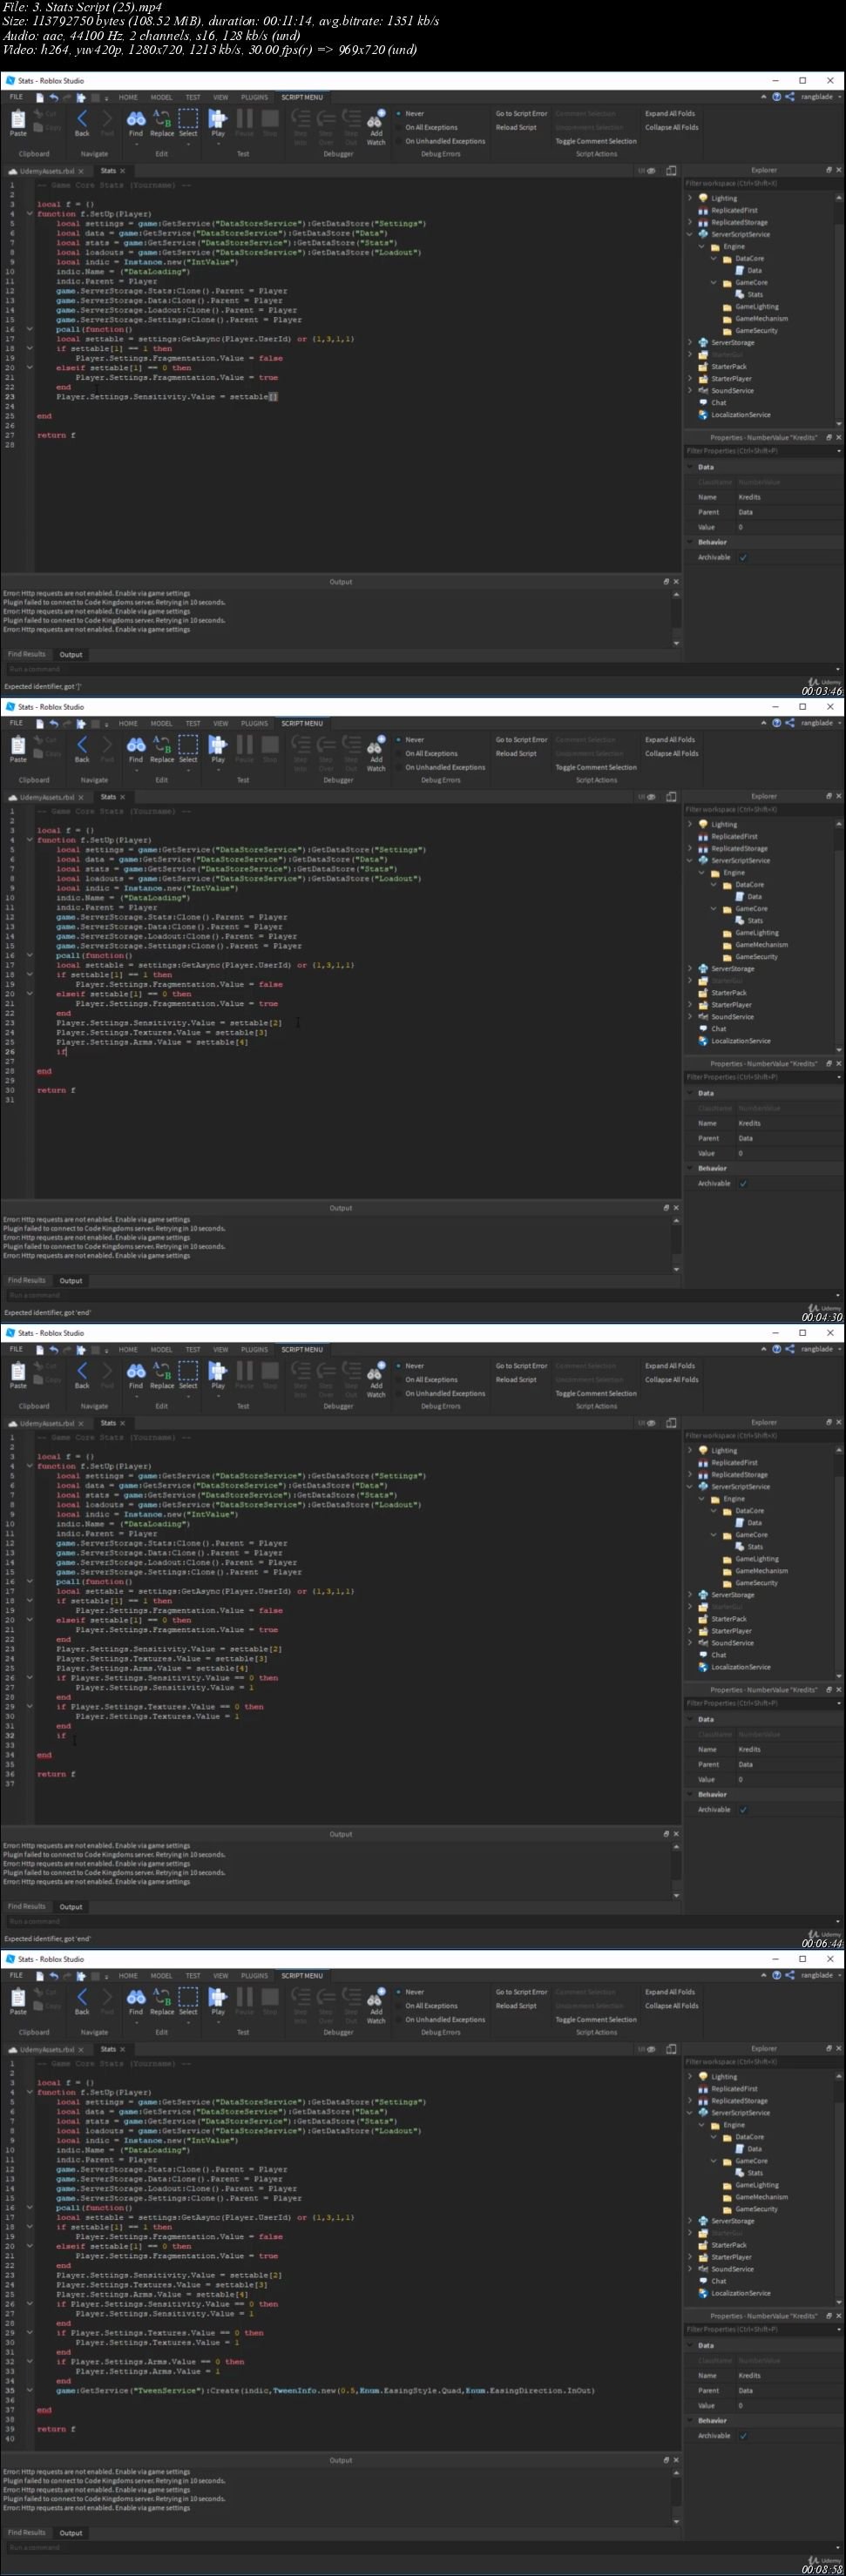Viewport: 846px width, 2576px height.
Task: Click the Paste icon in the 00:03:46 frame
Action: pyautogui.click(x=18, y=120)
